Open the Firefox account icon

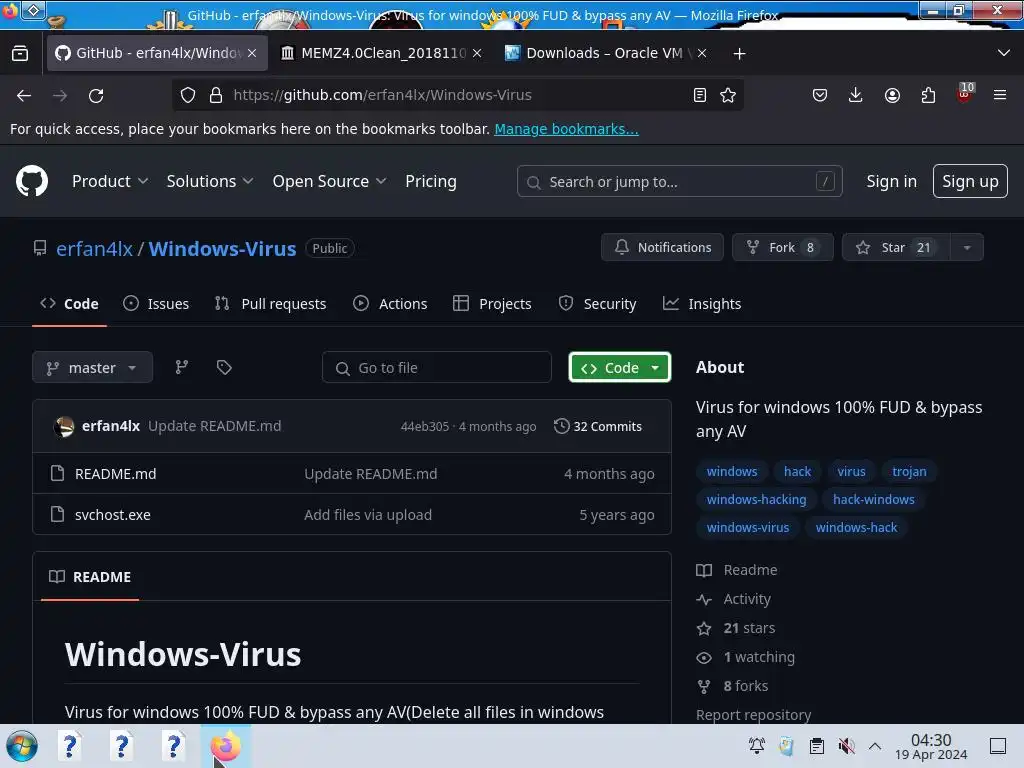click(x=892, y=95)
